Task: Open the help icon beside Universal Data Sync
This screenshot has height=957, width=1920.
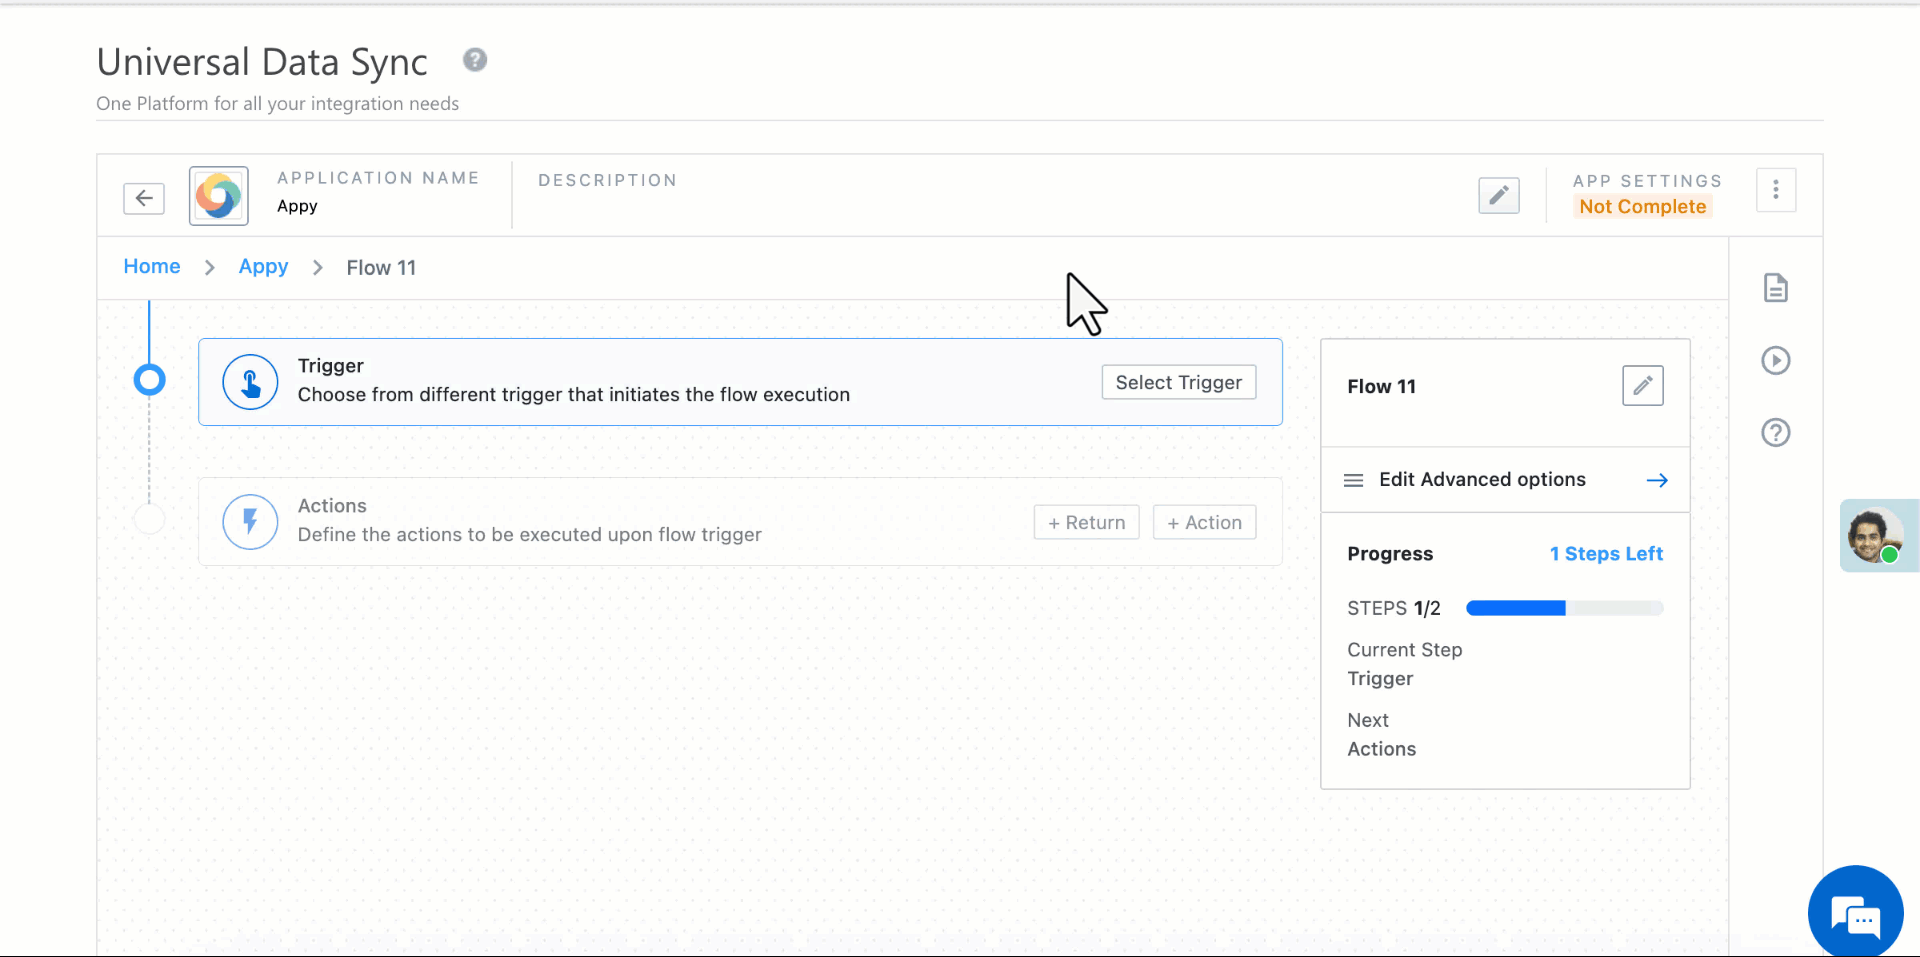Action: [x=474, y=60]
